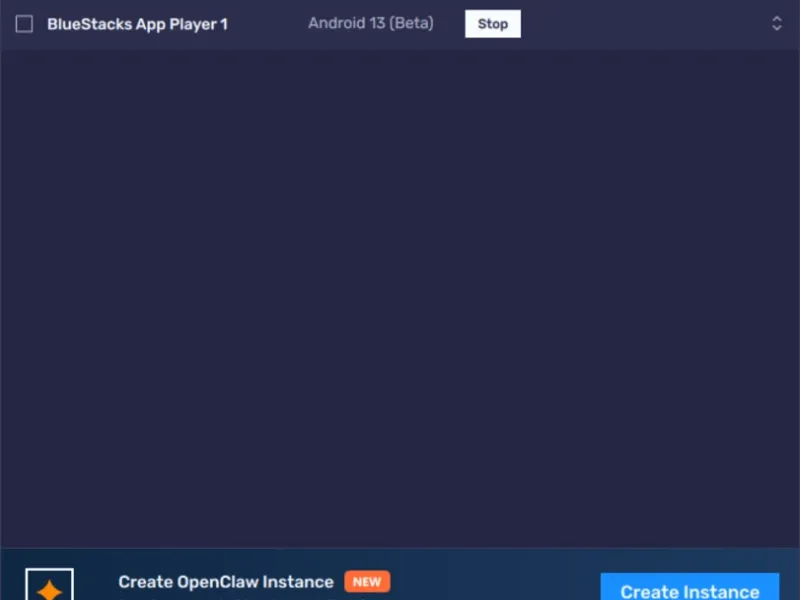Click the 'Create OpenClaw Instance' heading

[226, 582]
